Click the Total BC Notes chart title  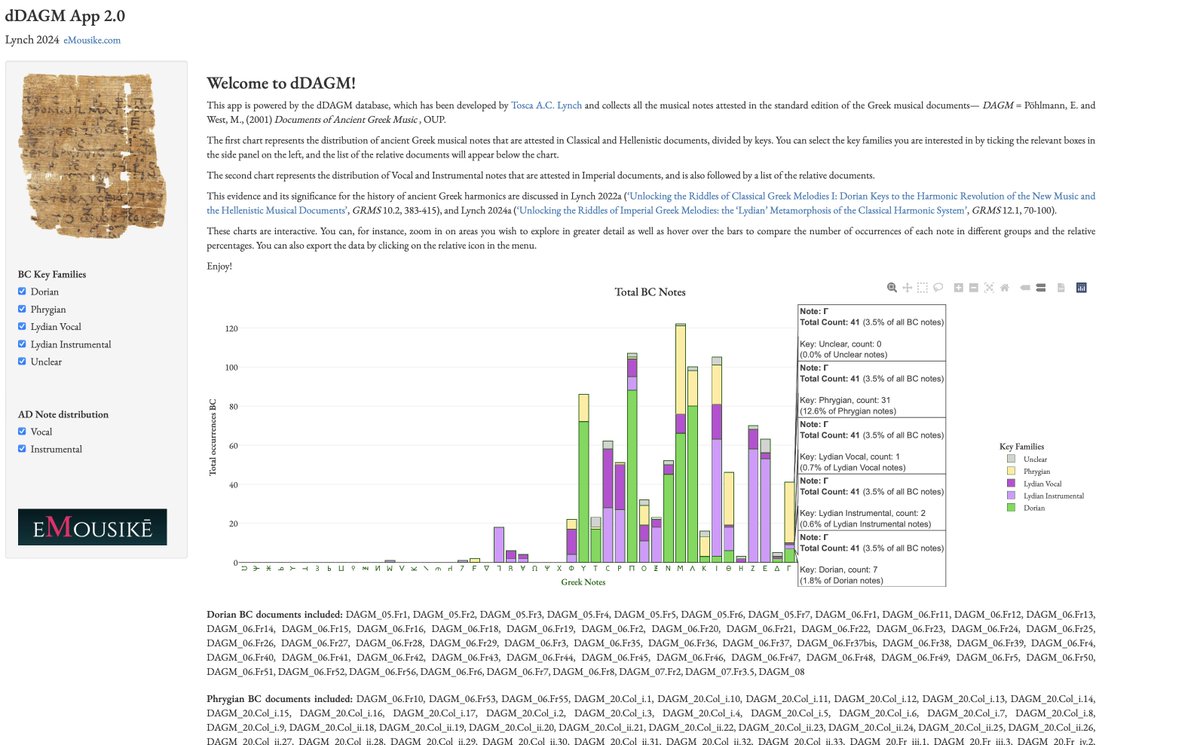coord(650,292)
